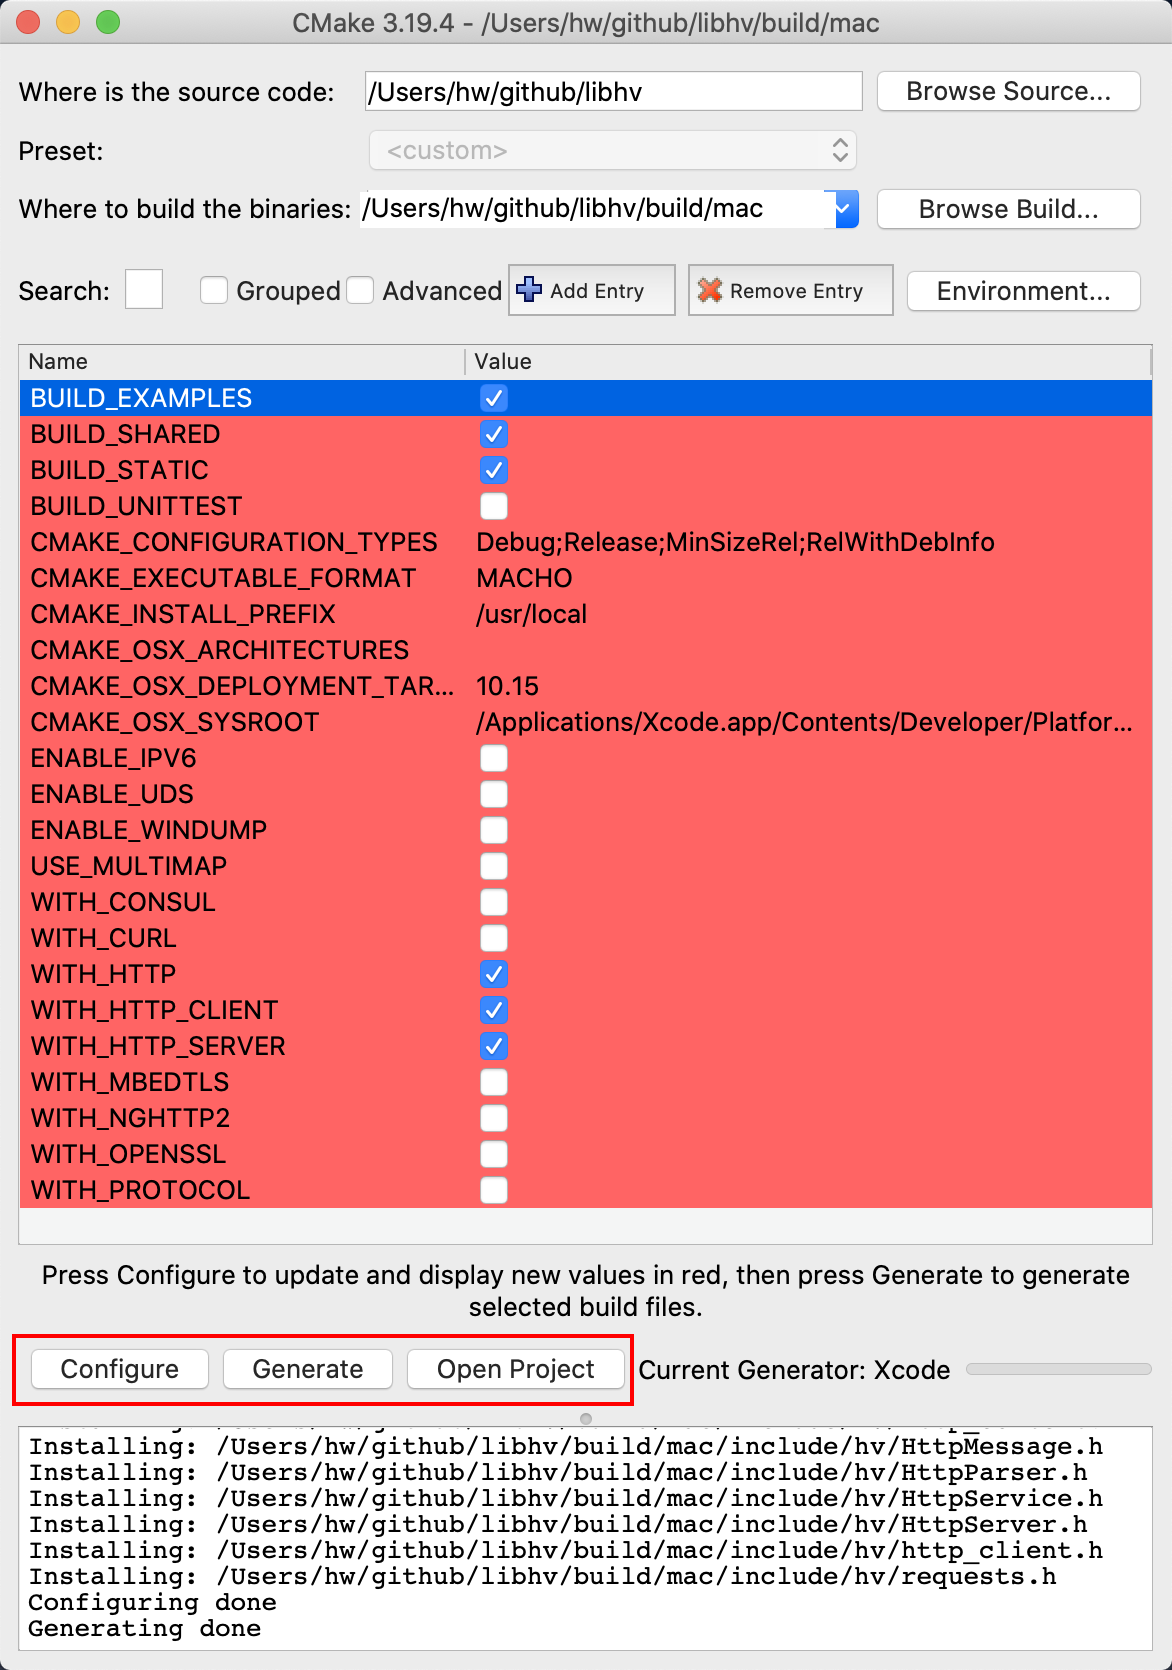Enable the WITH_CURL checkbox

coord(494,938)
